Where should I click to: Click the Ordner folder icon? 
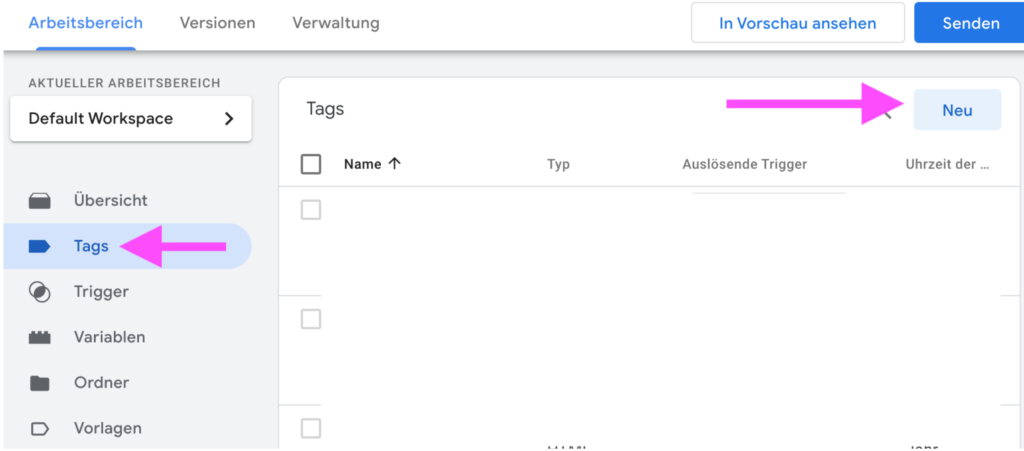pyautogui.click(x=40, y=383)
